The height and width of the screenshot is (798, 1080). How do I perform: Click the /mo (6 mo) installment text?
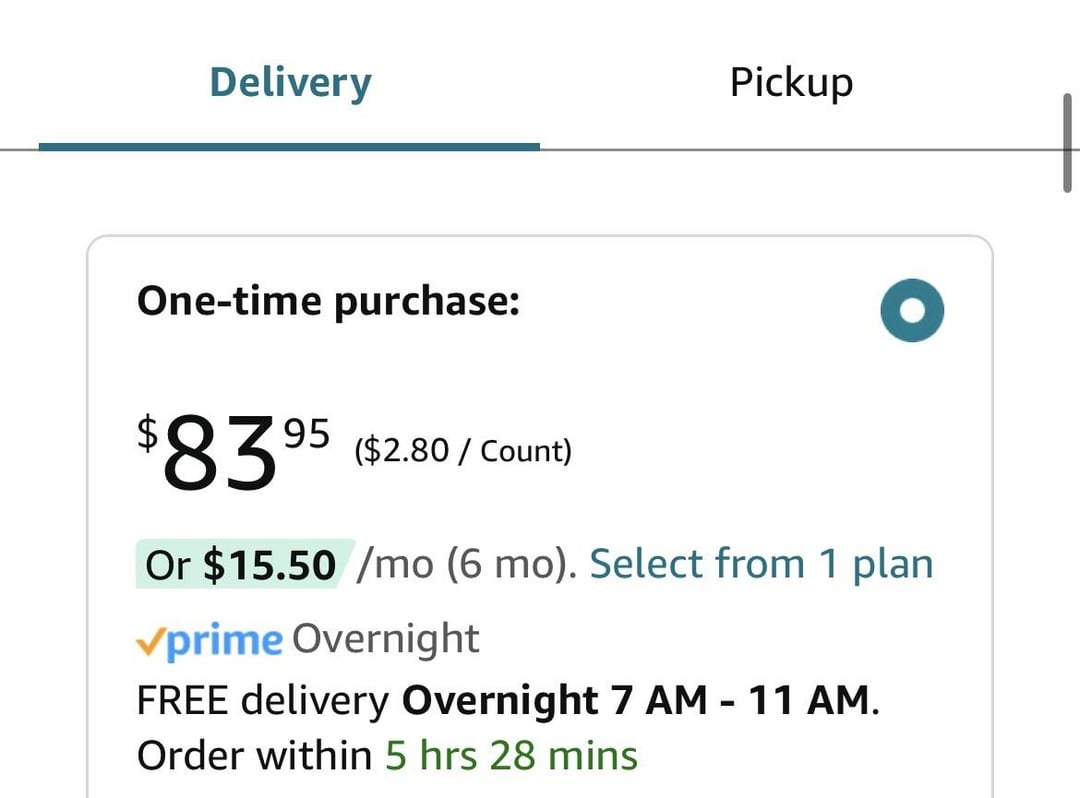(467, 565)
